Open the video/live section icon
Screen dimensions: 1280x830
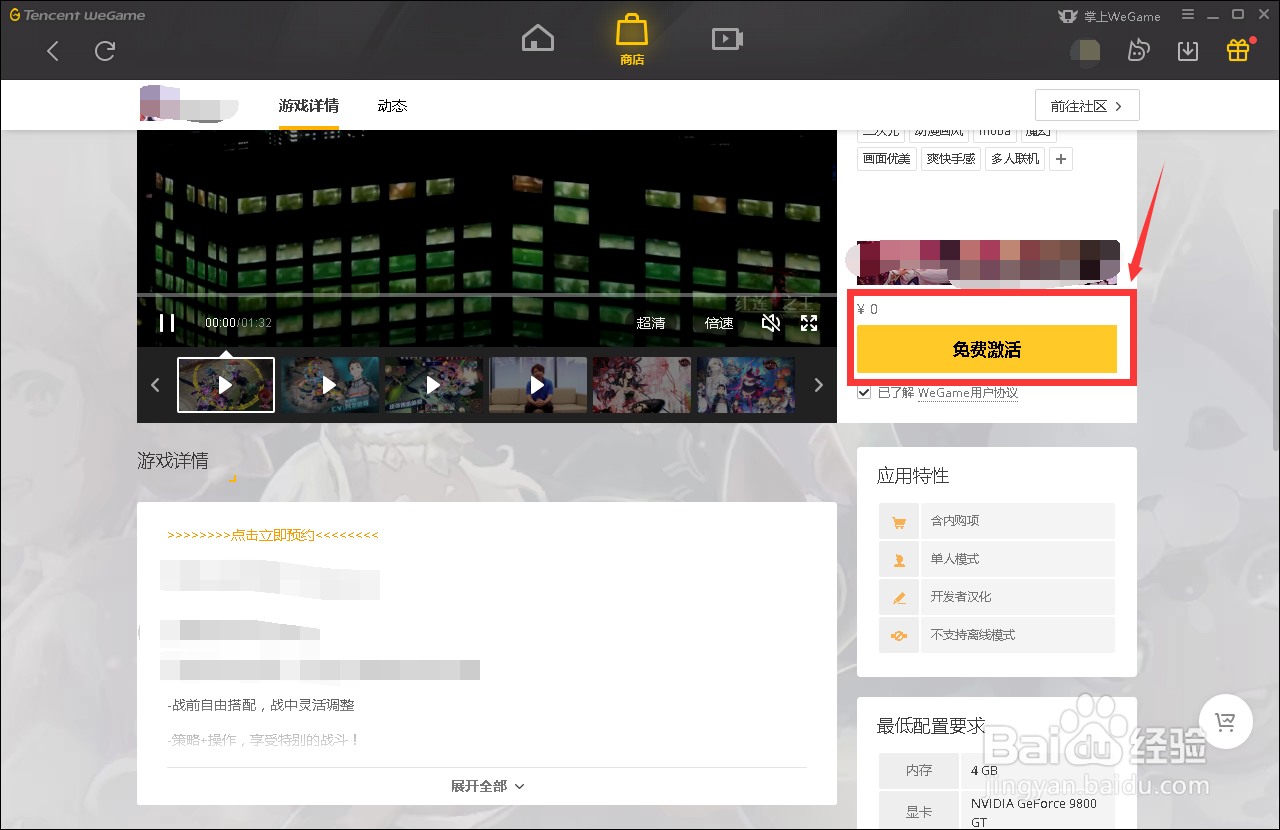coord(727,39)
